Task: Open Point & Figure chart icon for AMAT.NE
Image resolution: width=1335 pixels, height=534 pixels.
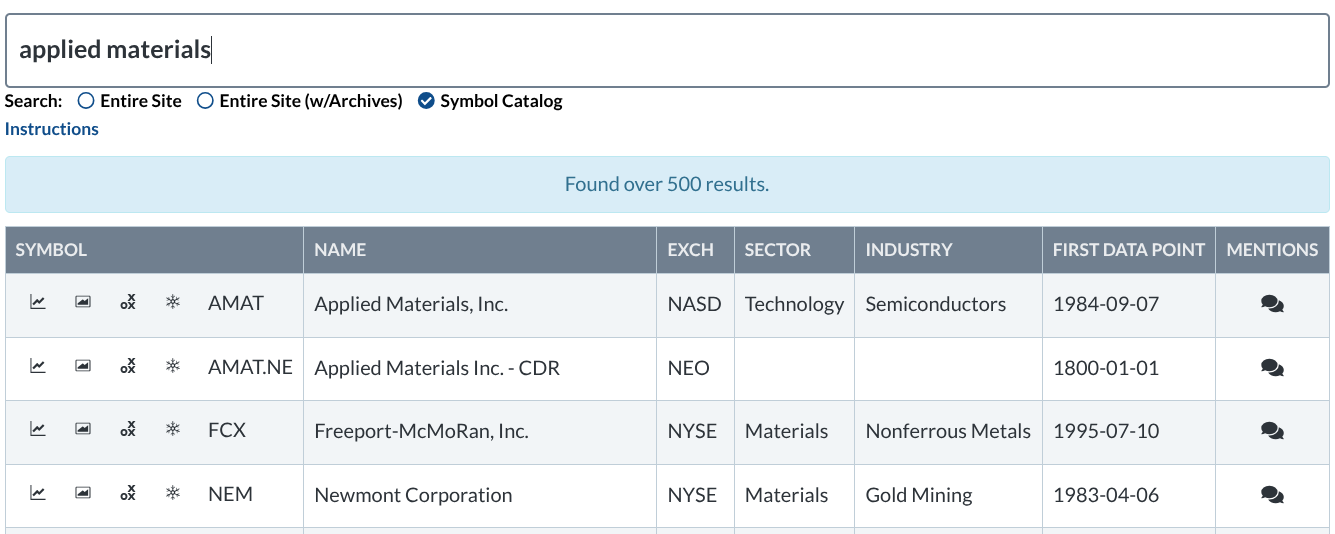Action: [128, 367]
